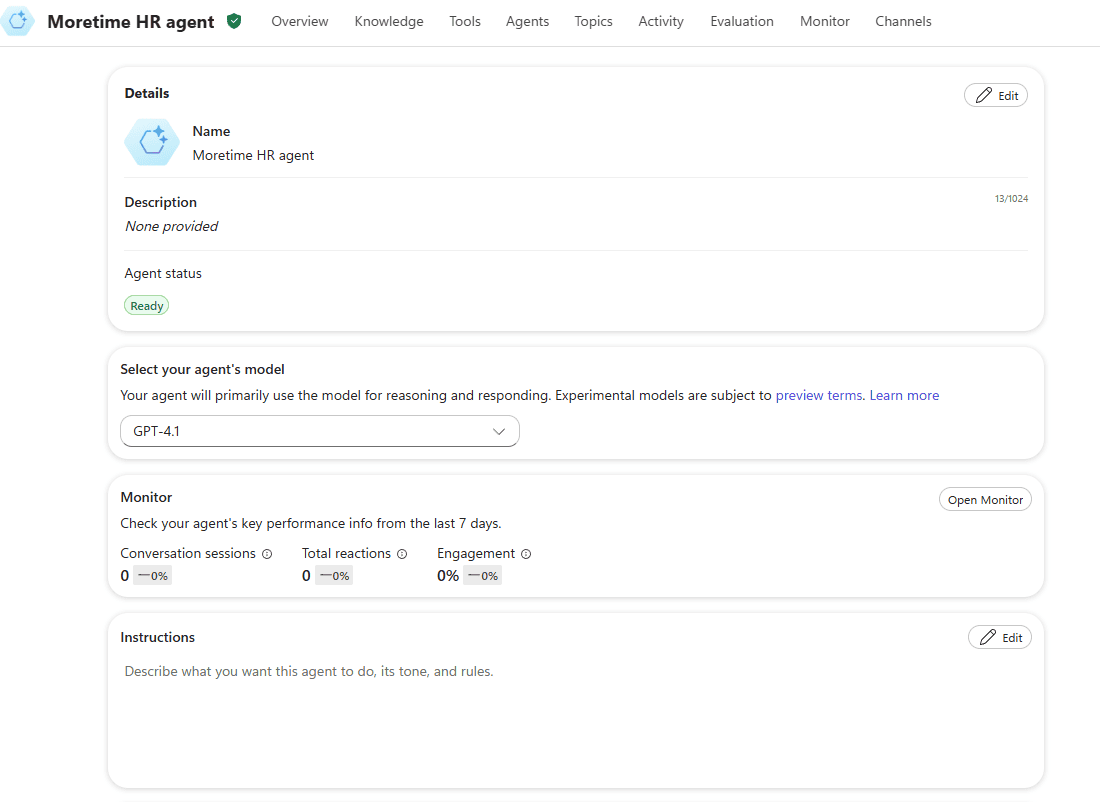Click the Conversation sessions label

click(188, 554)
